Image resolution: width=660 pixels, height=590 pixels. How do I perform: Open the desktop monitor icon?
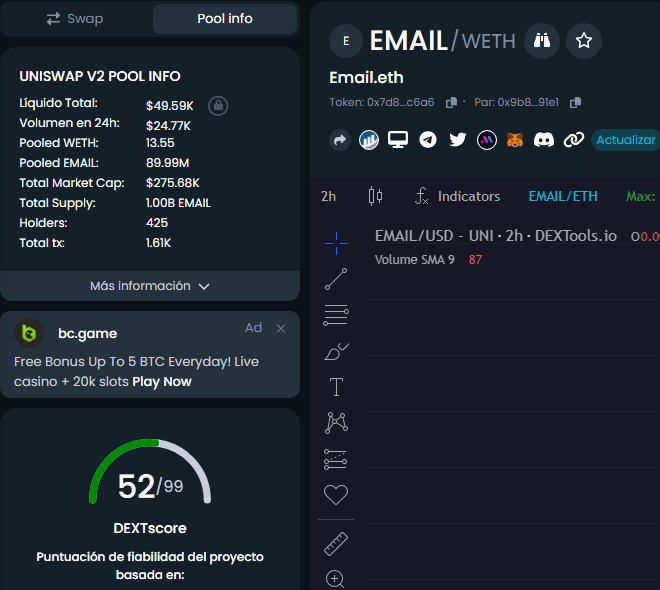[398, 140]
